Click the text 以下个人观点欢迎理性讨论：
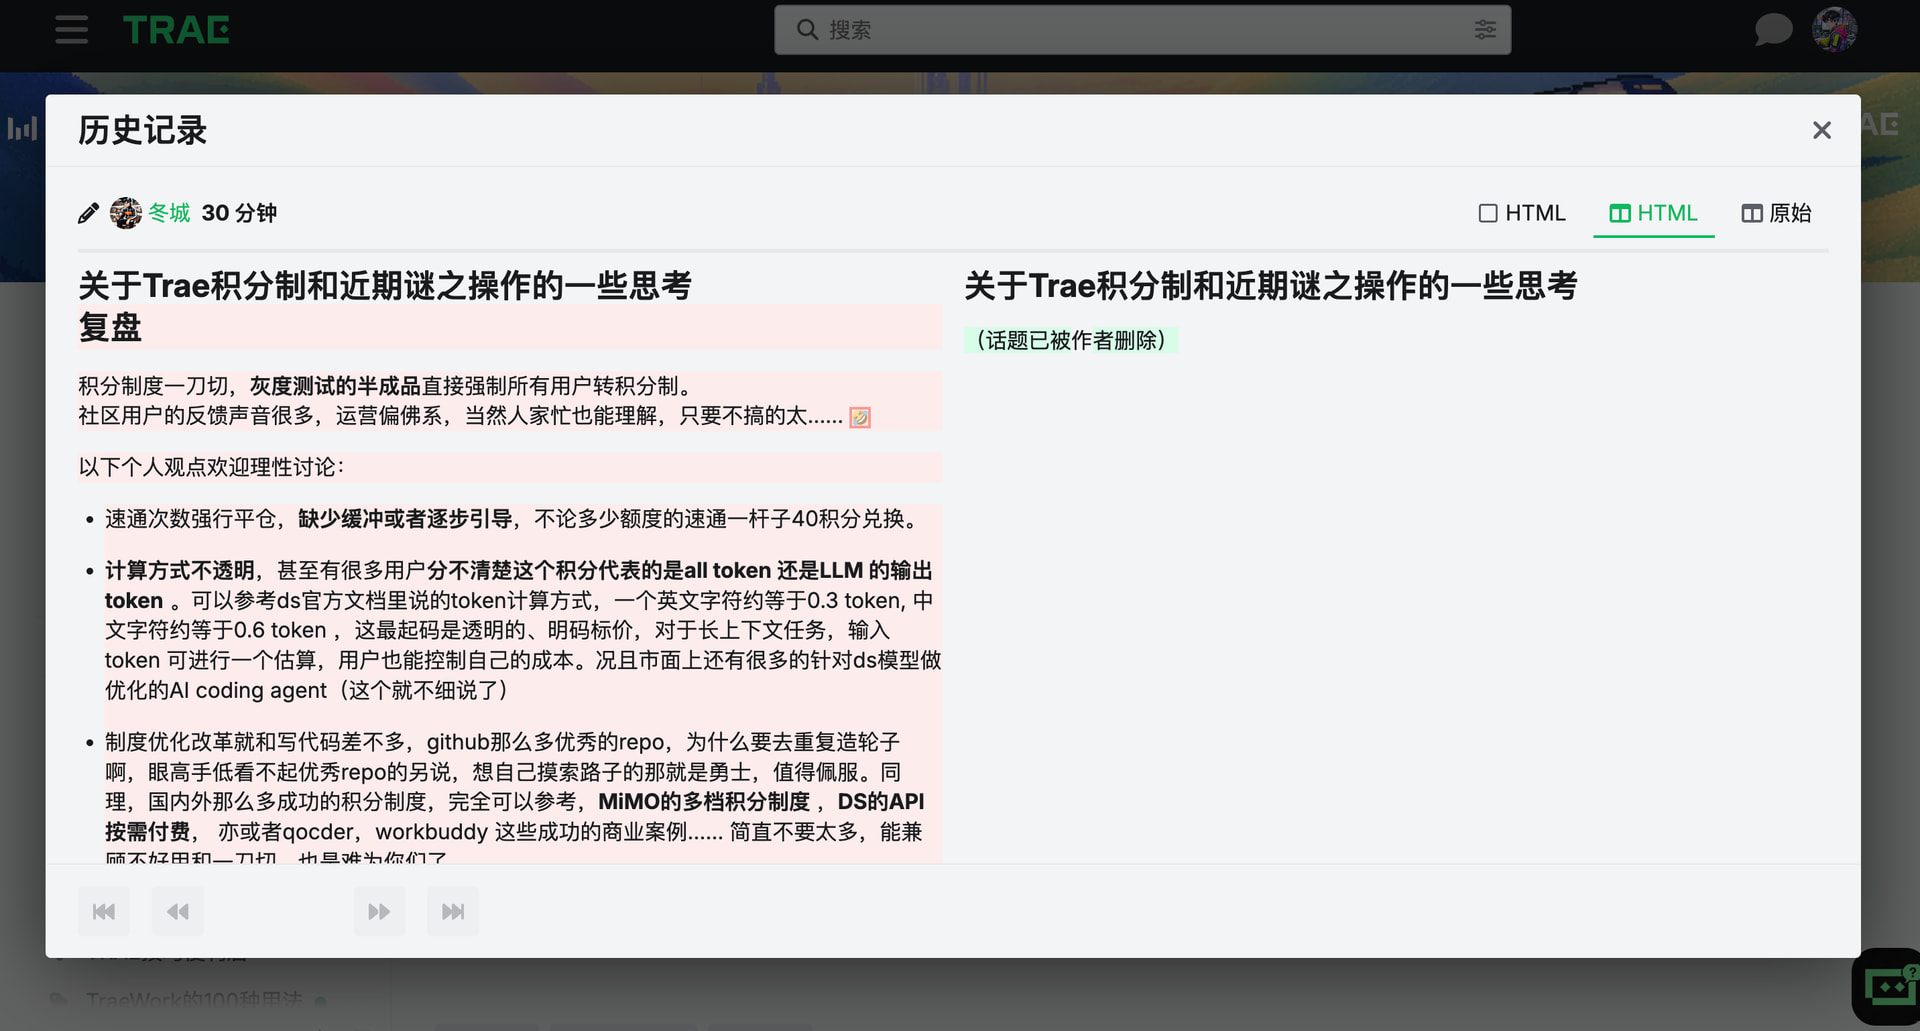The image size is (1920, 1031). pyautogui.click(x=211, y=467)
